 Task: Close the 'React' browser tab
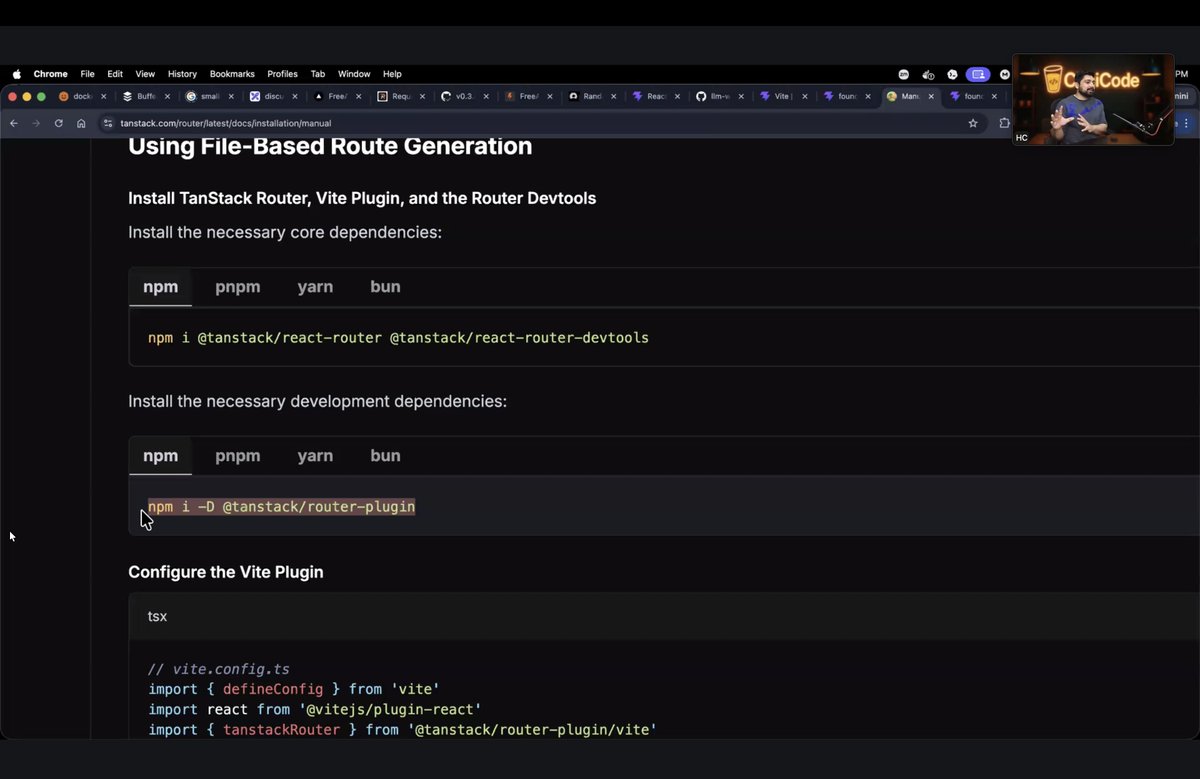click(x=677, y=97)
